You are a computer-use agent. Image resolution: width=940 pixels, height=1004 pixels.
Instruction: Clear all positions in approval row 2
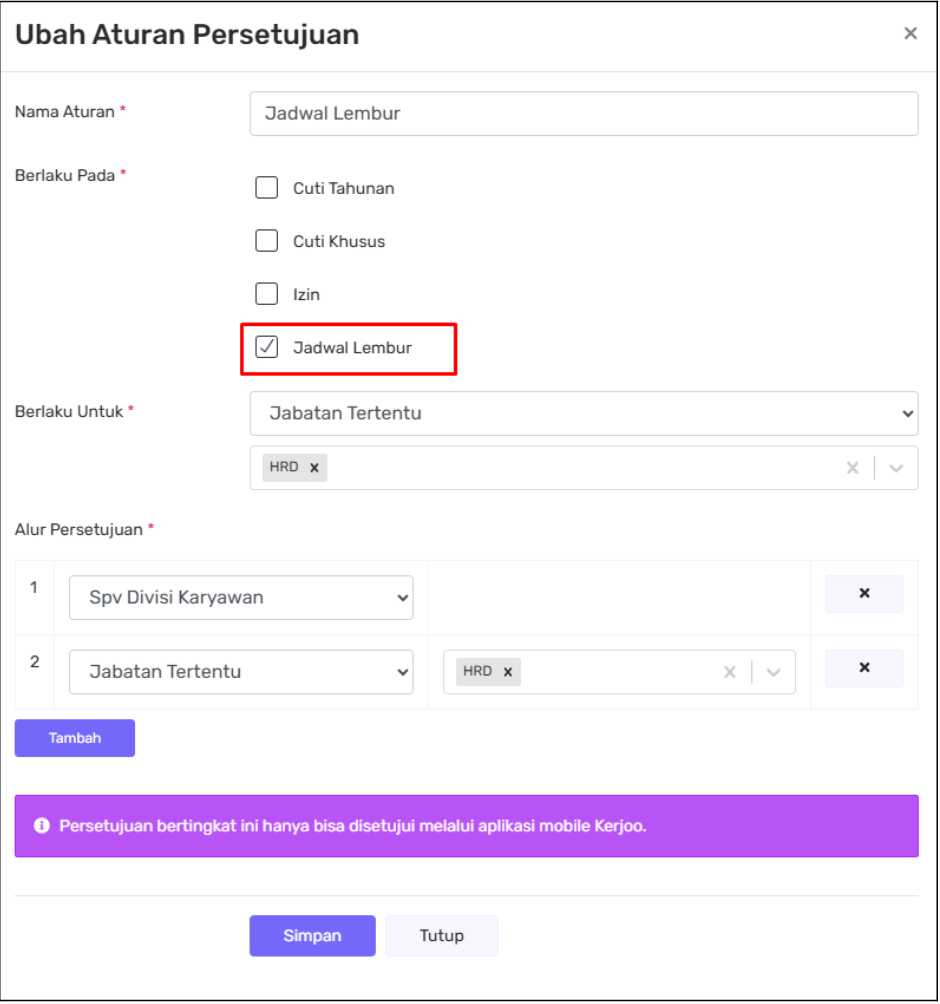click(x=730, y=672)
